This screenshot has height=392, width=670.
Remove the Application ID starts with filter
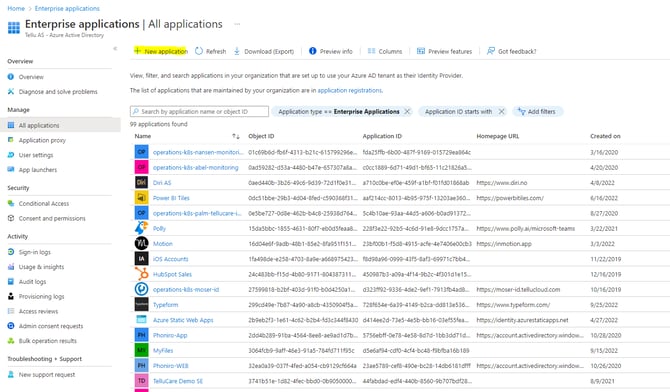(501, 112)
